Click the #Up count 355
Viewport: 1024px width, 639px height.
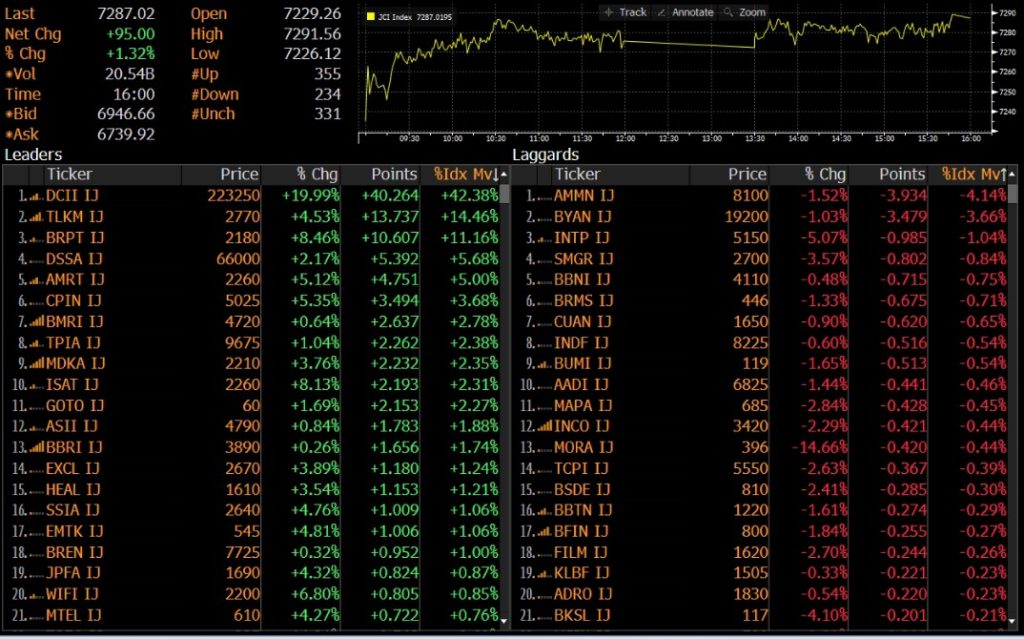327,74
